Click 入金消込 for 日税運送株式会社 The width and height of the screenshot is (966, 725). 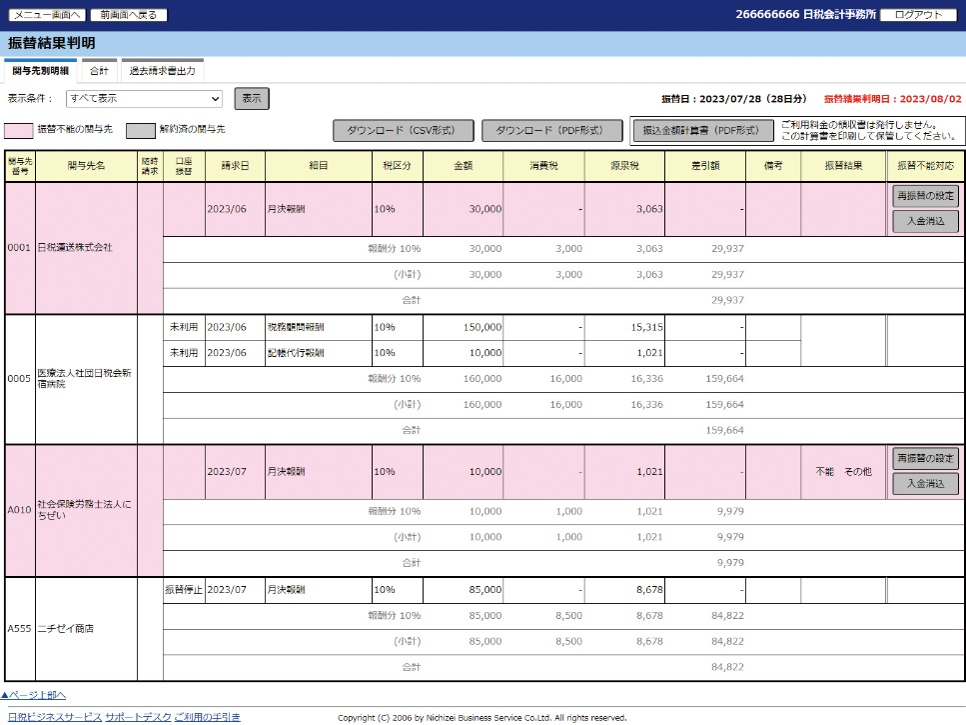pos(925,221)
